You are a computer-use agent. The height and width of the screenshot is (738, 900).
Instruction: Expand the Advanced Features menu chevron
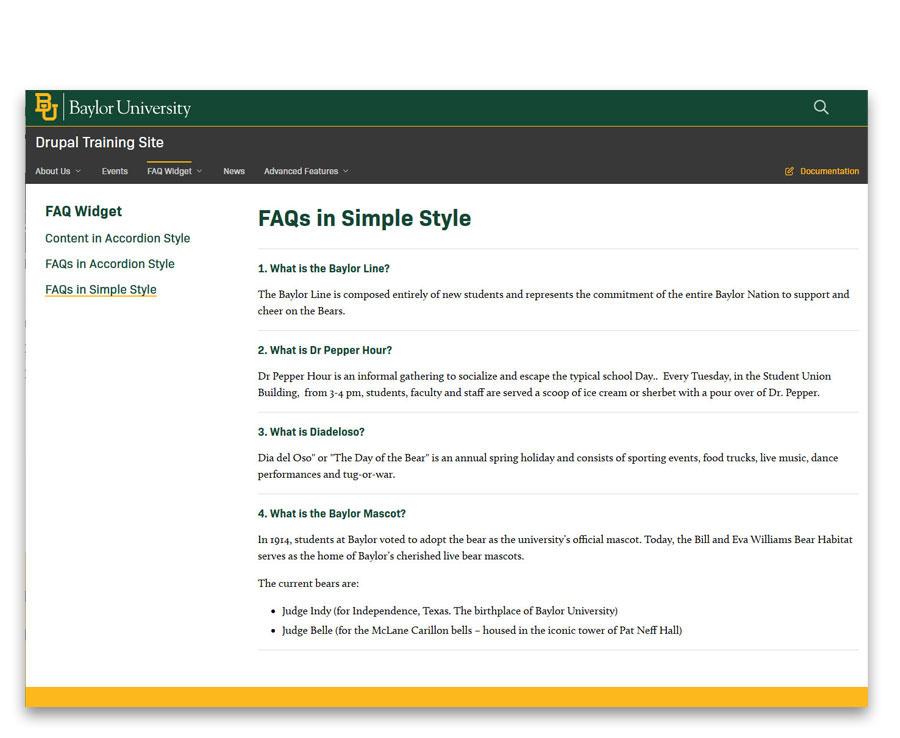click(346, 171)
